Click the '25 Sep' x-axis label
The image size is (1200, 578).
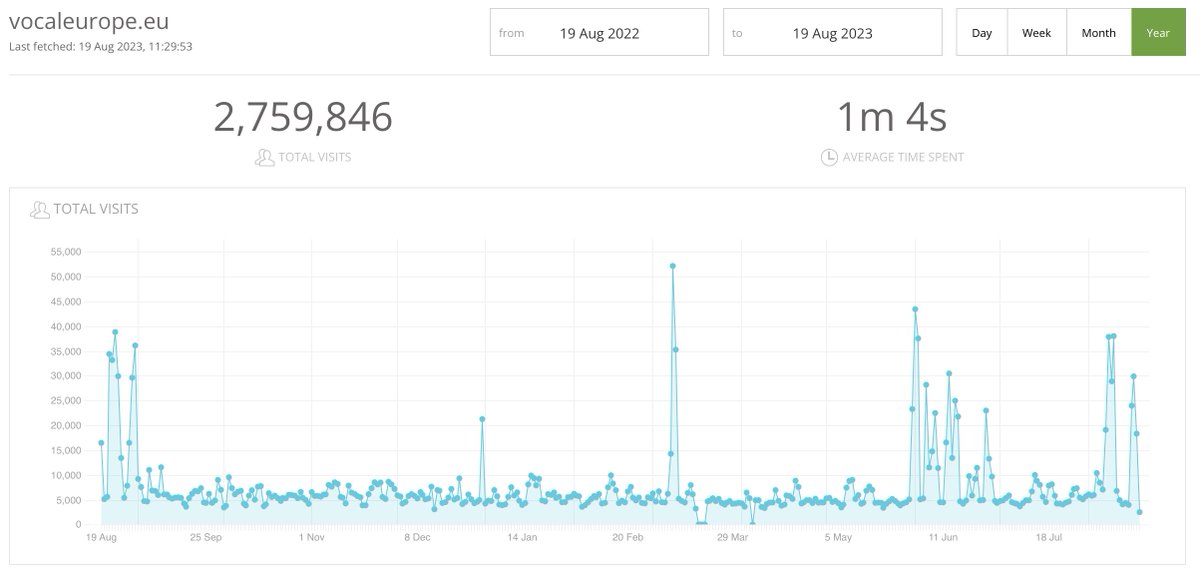[206, 537]
